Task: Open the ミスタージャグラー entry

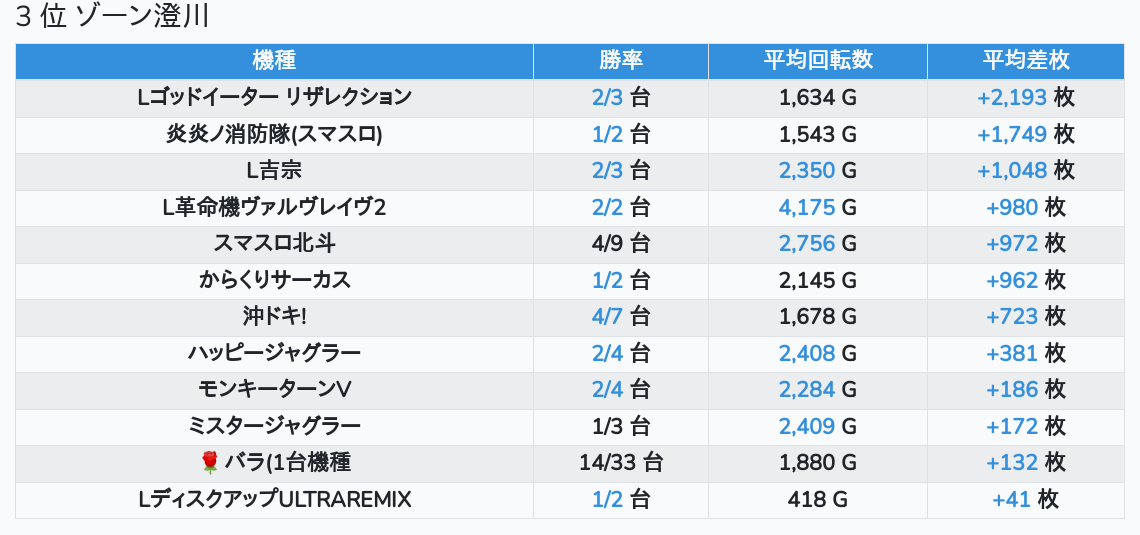Action: [274, 426]
